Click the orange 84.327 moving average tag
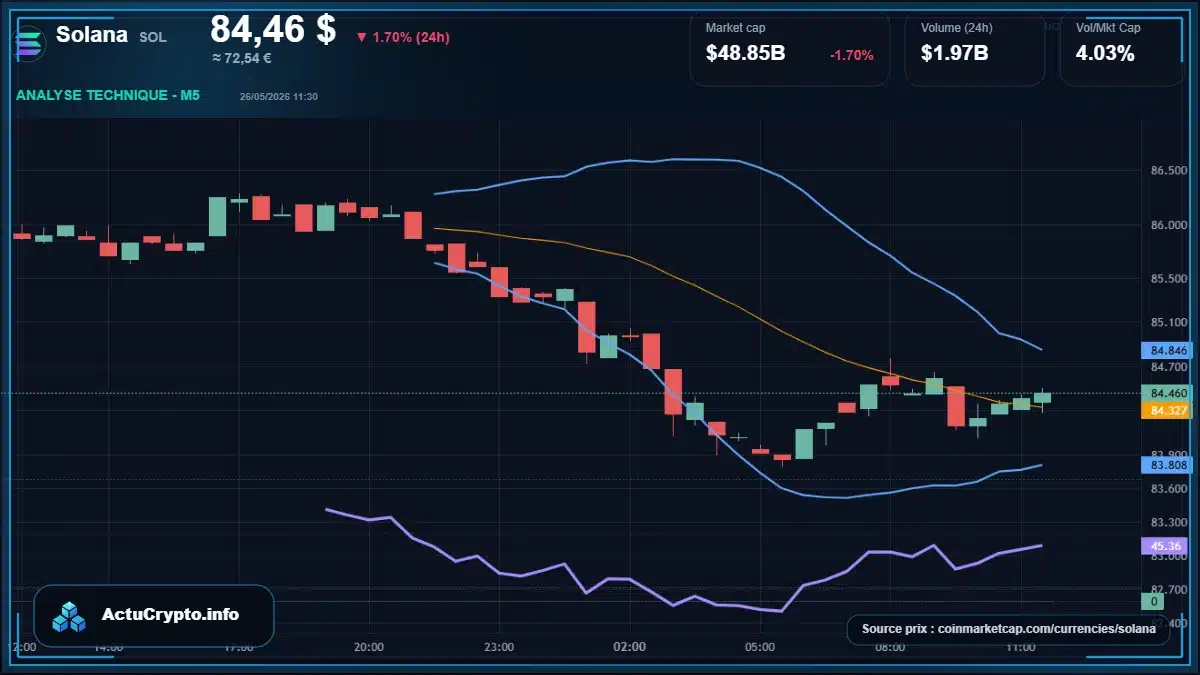Screen dimensions: 1200x675 point(1167,410)
